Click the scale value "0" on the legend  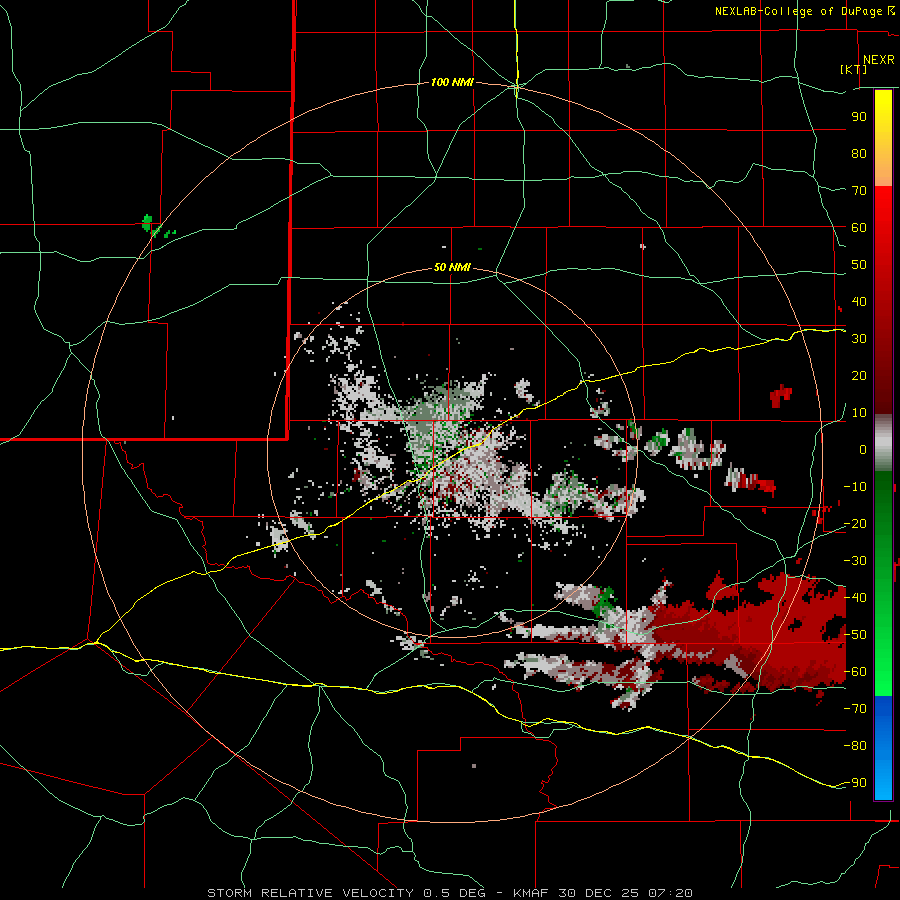[863, 450]
